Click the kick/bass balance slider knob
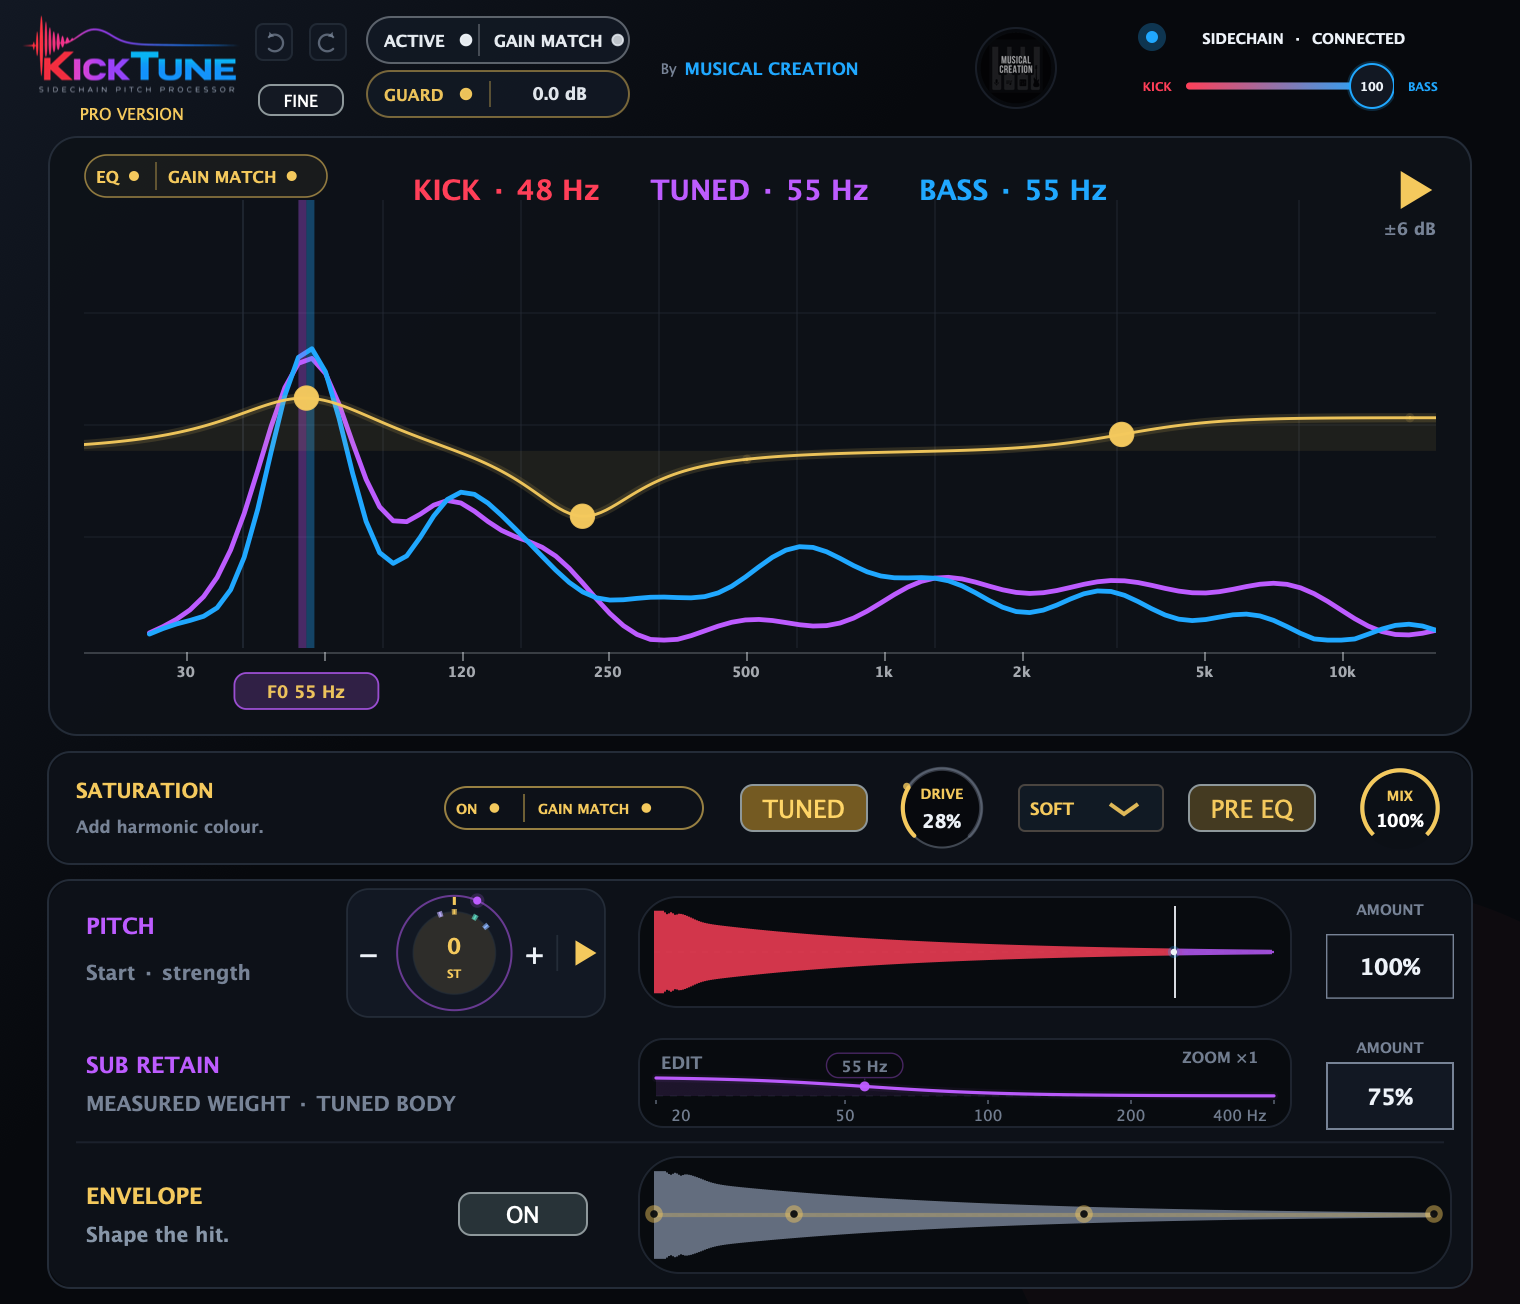 [1371, 86]
